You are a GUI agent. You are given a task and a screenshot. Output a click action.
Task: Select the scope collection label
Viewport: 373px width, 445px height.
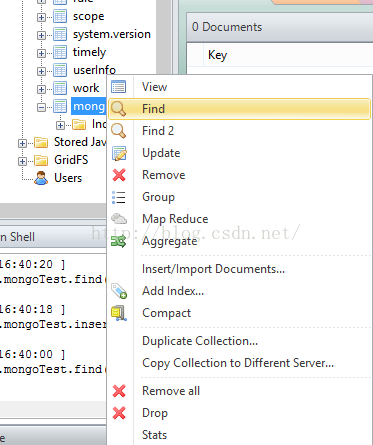tap(89, 16)
